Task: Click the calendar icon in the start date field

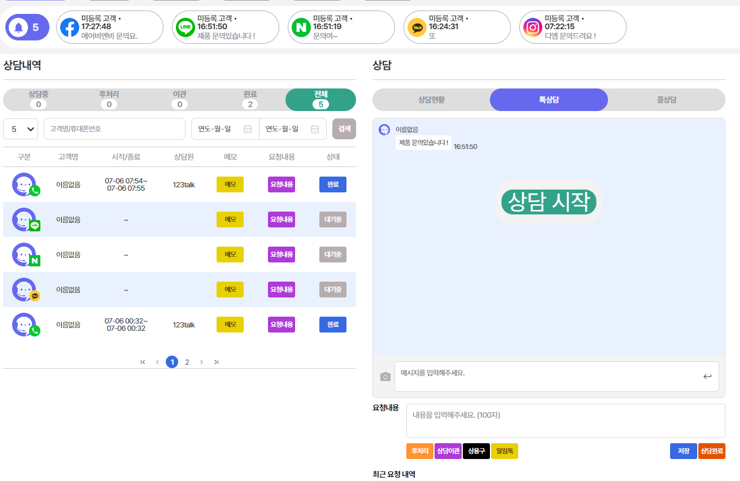Action: tap(248, 129)
